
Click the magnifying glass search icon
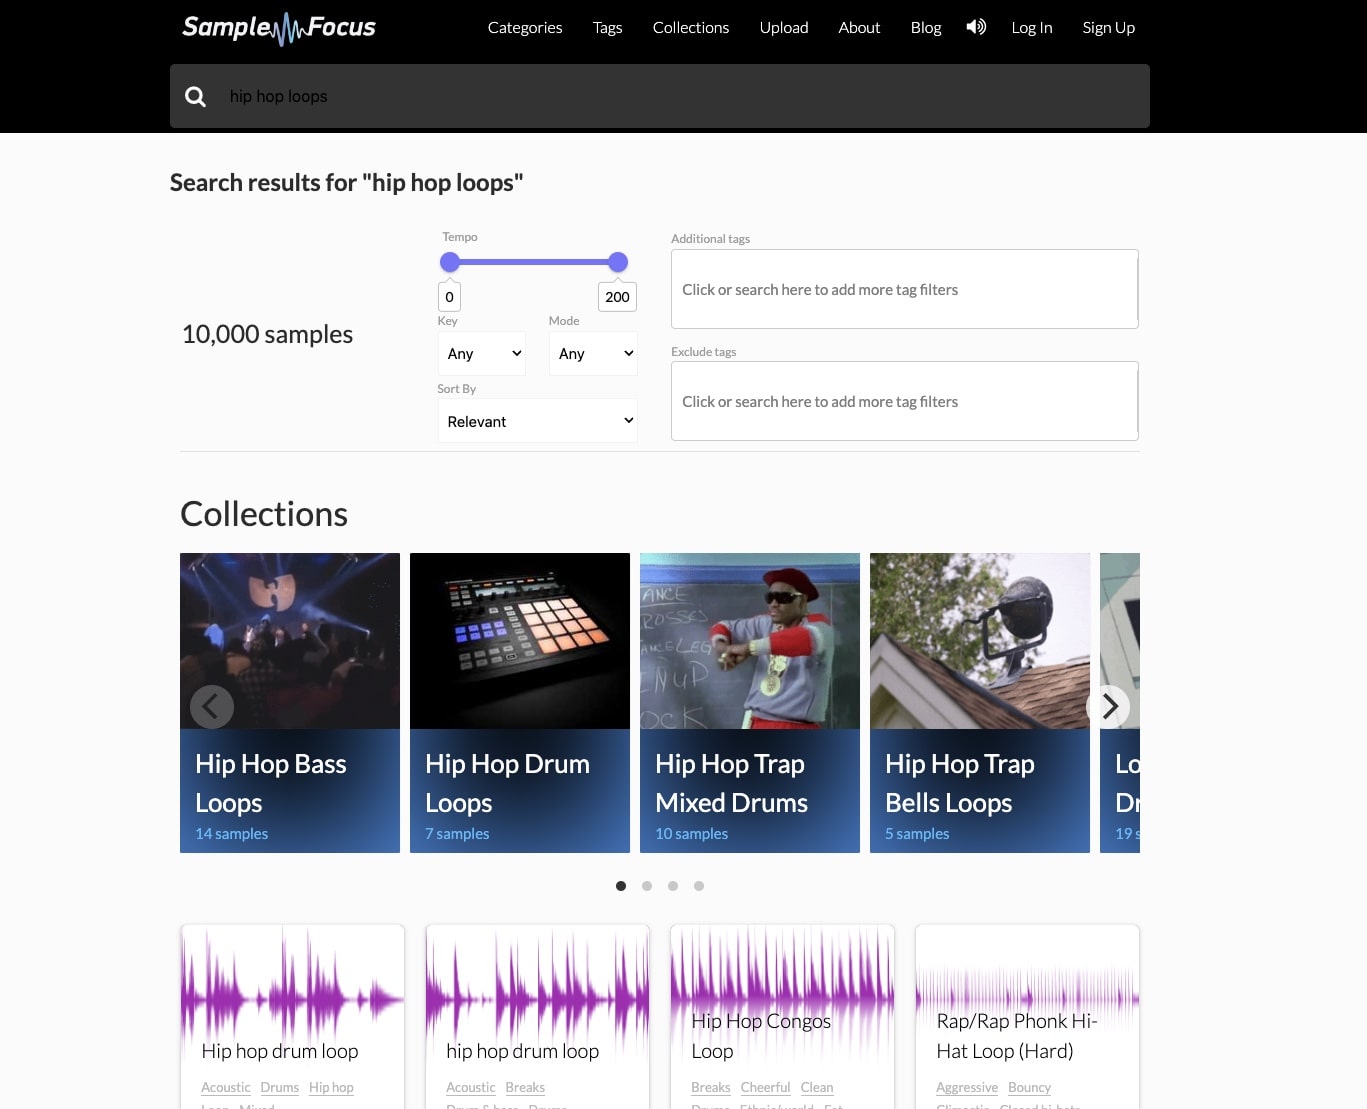[195, 96]
